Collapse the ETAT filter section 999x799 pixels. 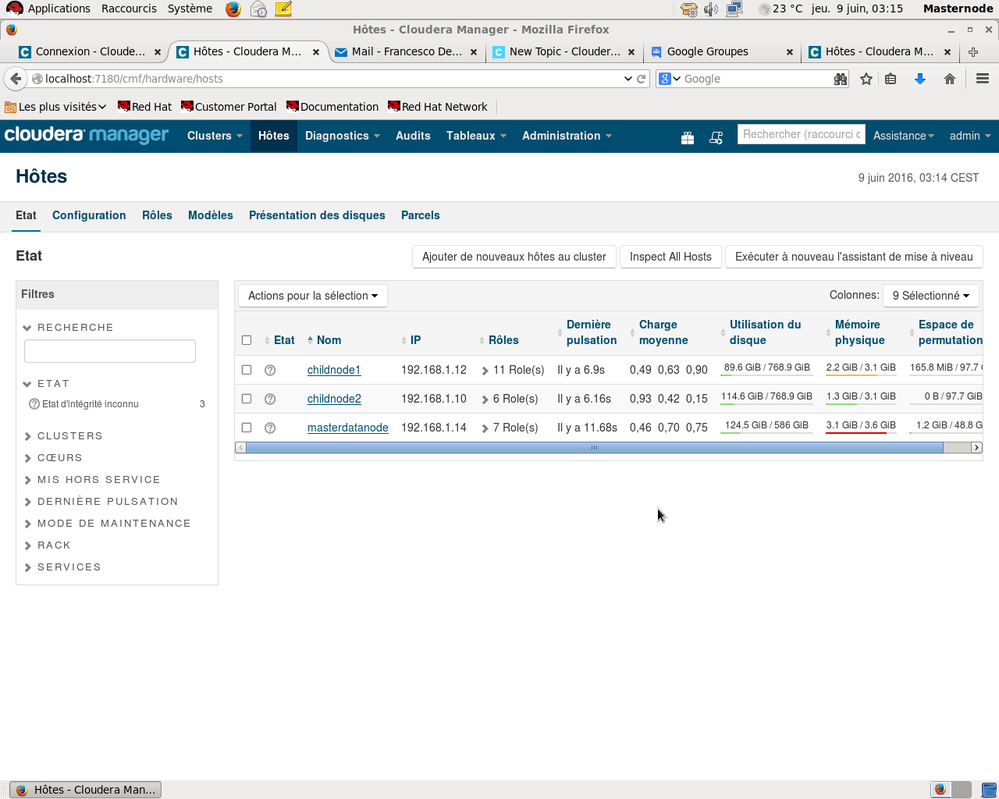click(47, 384)
